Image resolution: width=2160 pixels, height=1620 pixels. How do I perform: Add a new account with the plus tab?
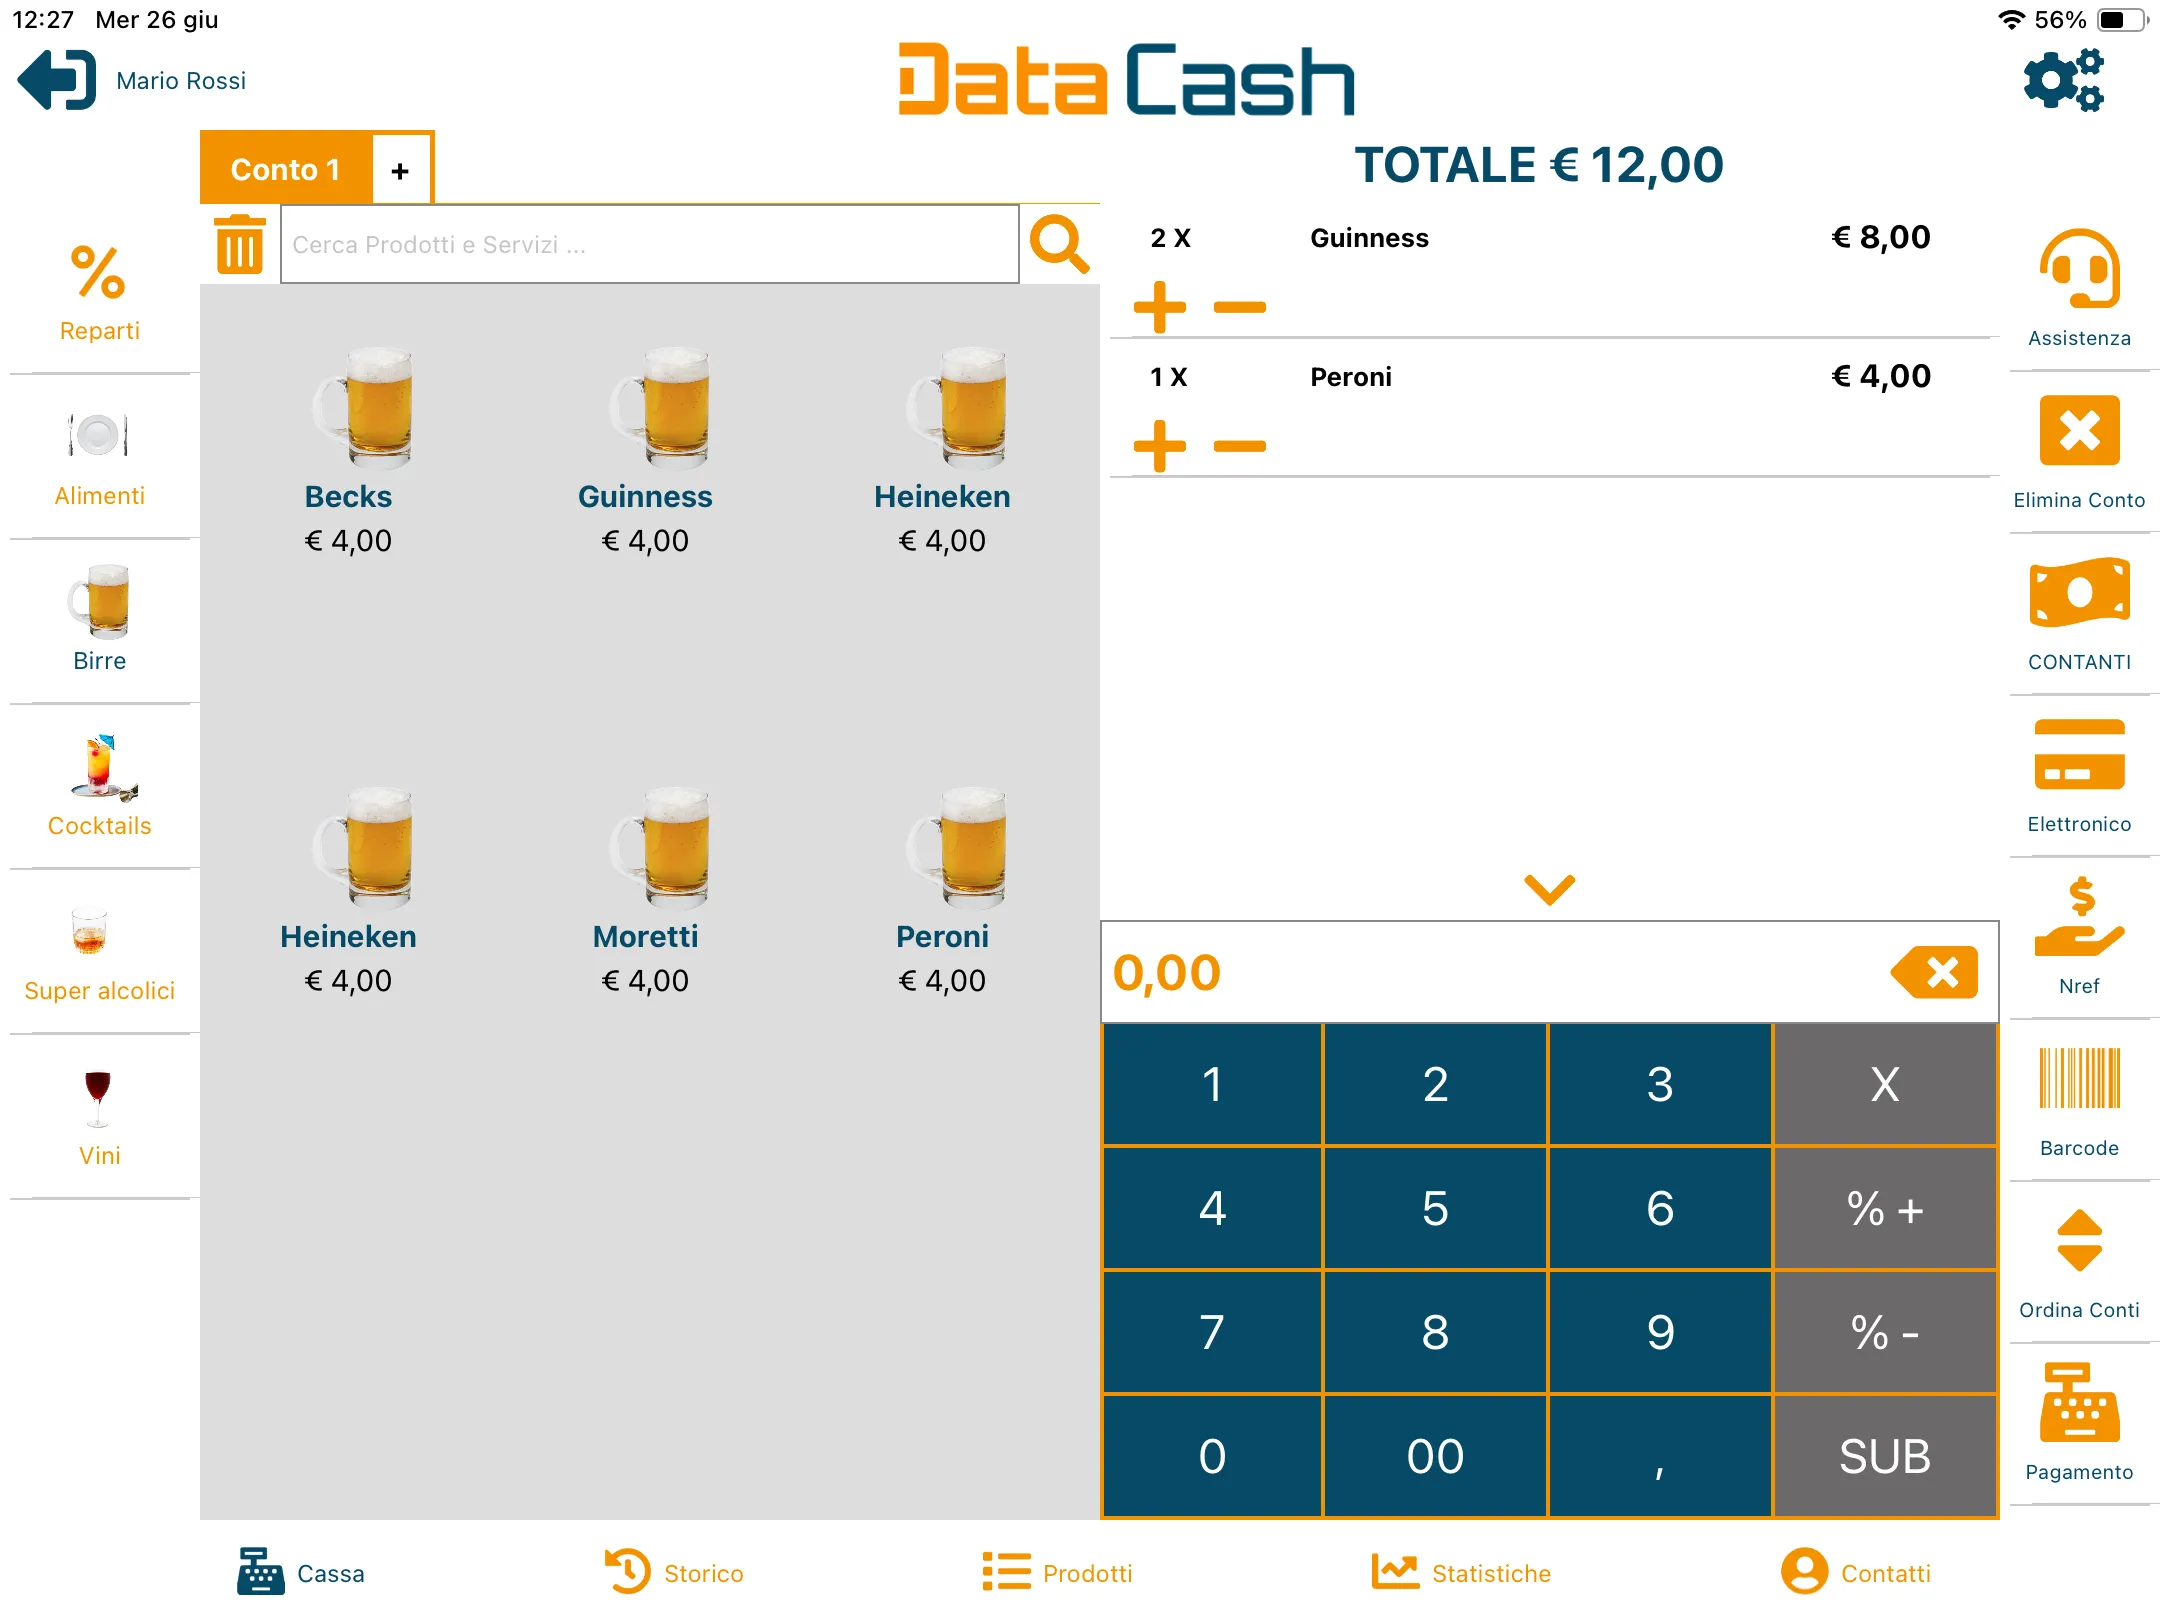pos(400,168)
